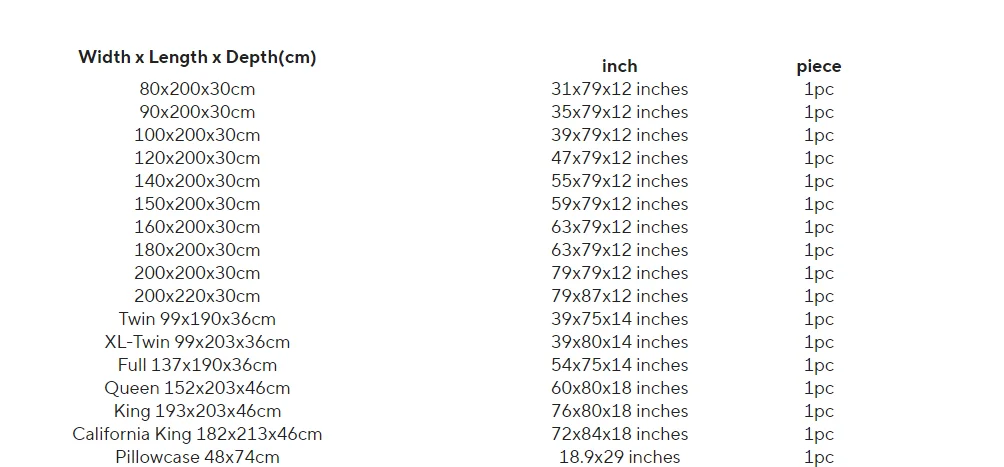Click the 72x84x18 inches value
The height and width of the screenshot is (467, 1004).
tap(619, 434)
